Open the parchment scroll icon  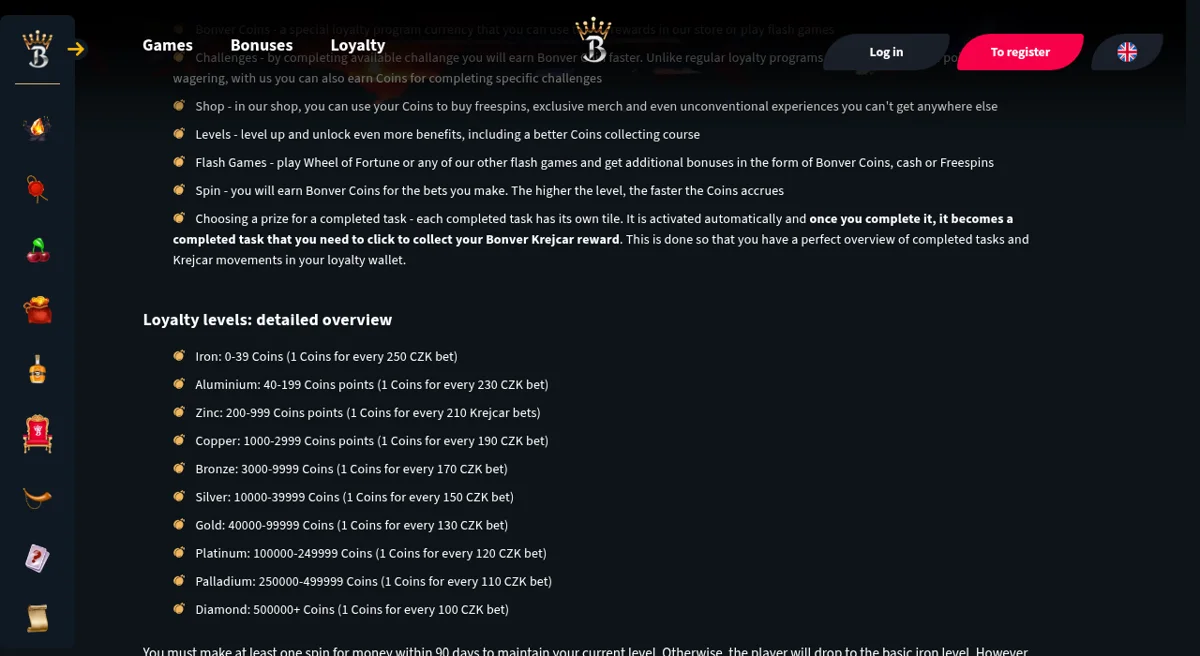click(x=37, y=618)
